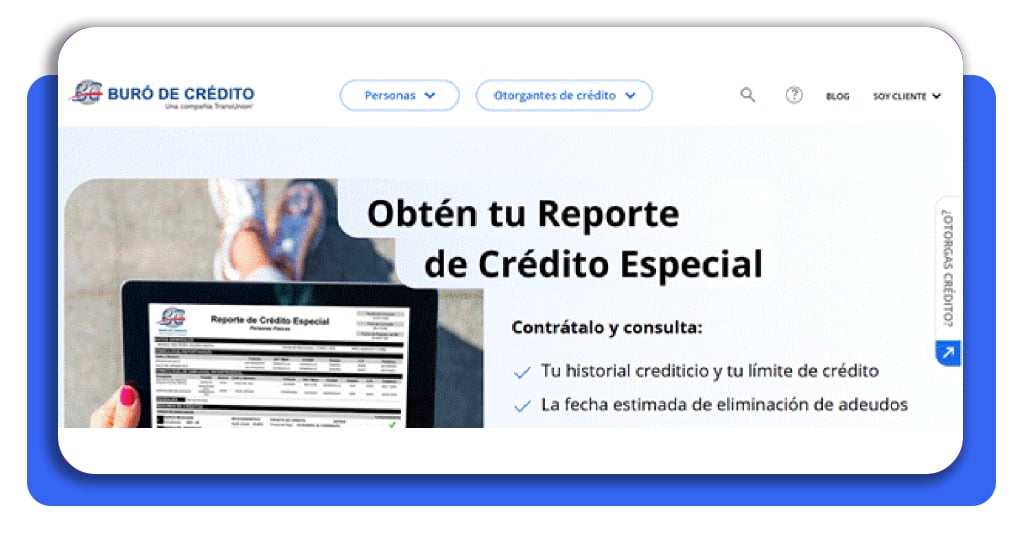This screenshot has width=1024, height=536.
Task: Click the checkmark beside Tu historial crediticio
Action: 522,373
